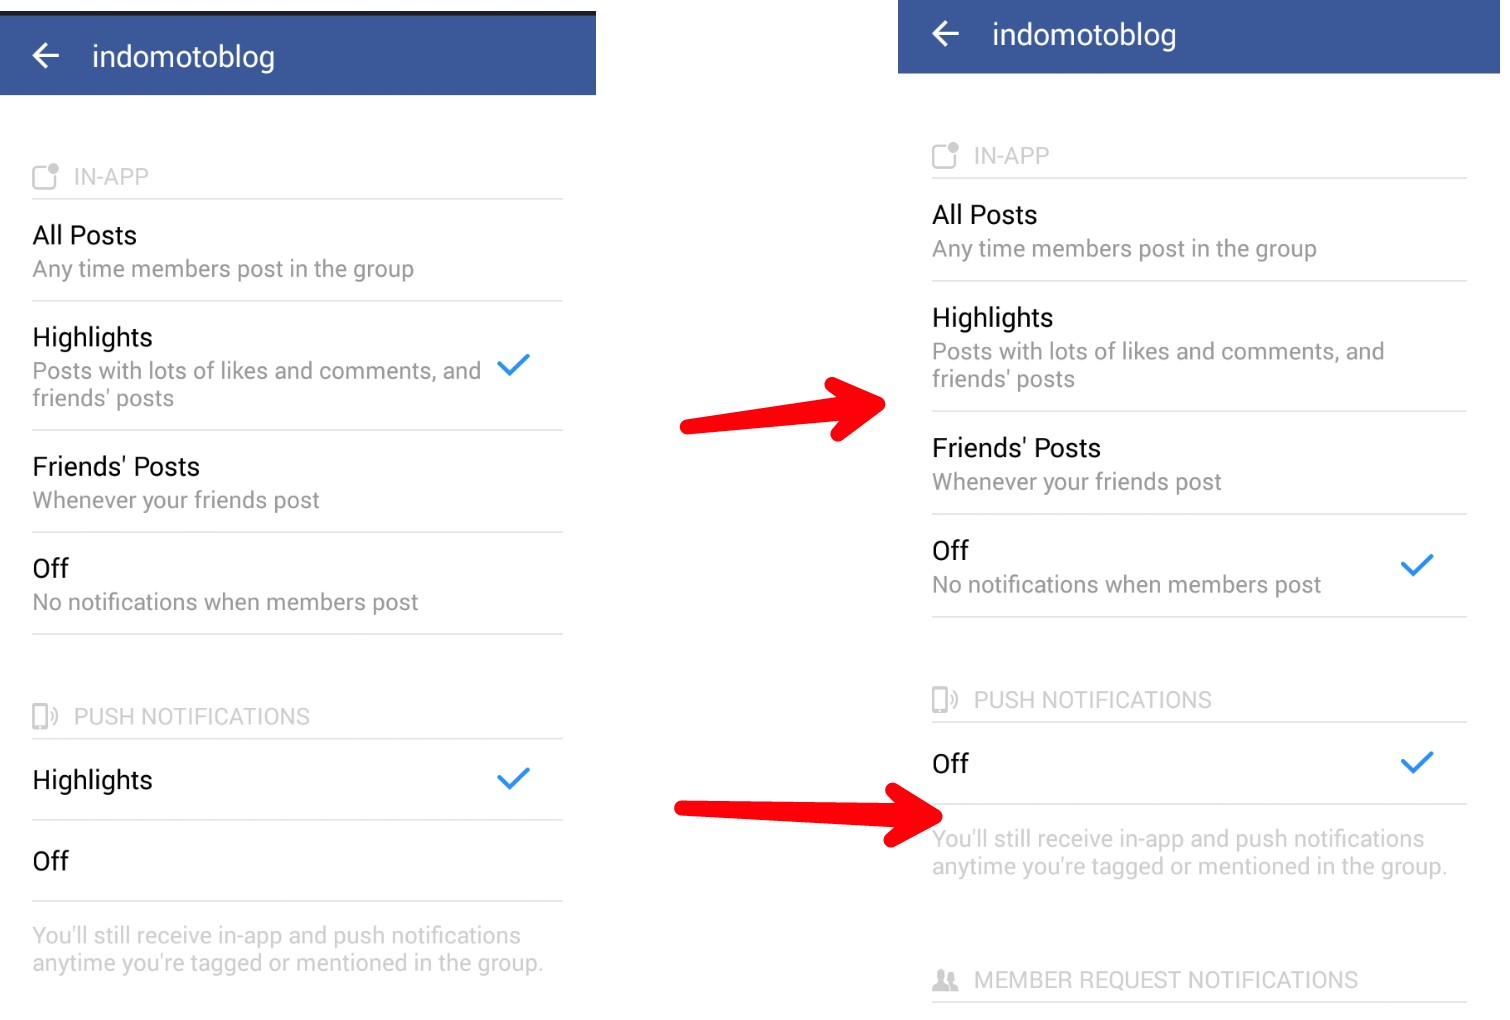Click the IN-APP section icon on the right screen
This screenshot has height=1020, width=1510.
click(x=945, y=155)
